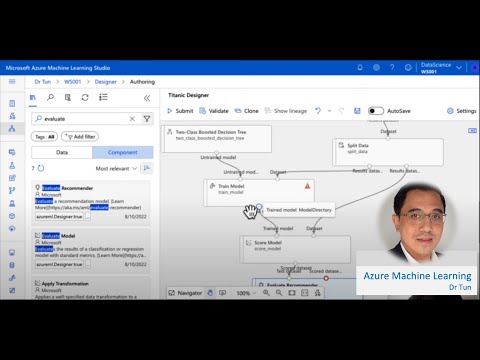Zoom out on the canvas
The width and height of the screenshot is (480, 360).
(x=279, y=293)
